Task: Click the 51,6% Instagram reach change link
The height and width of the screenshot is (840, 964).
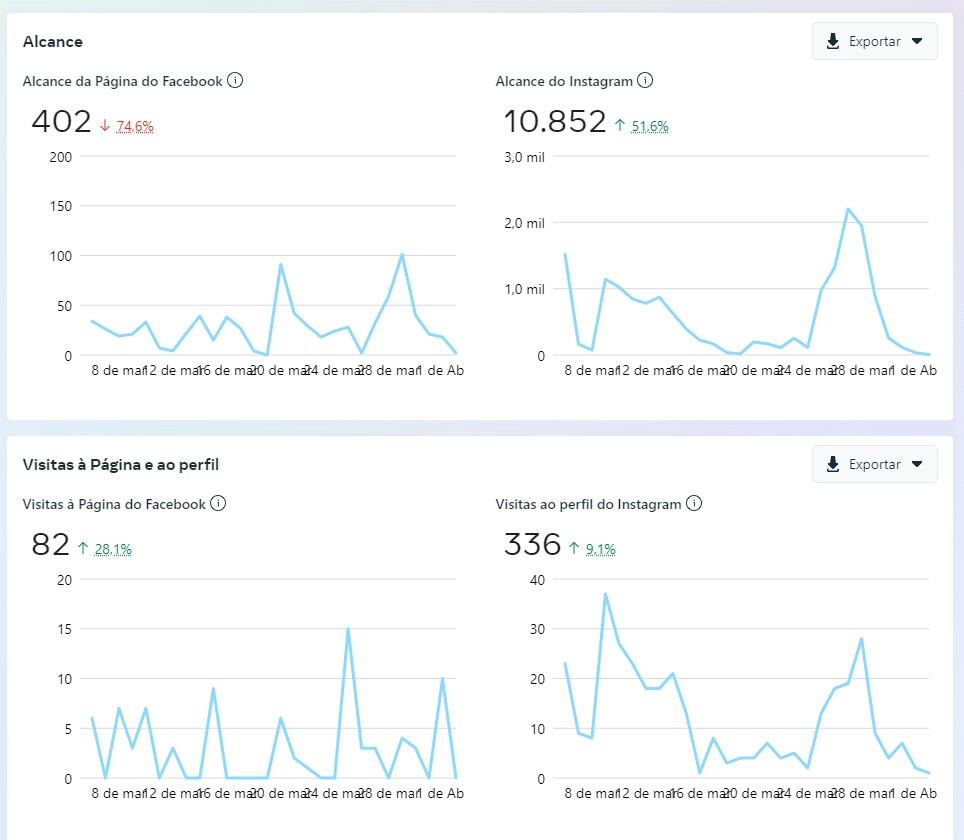Action: [650, 126]
